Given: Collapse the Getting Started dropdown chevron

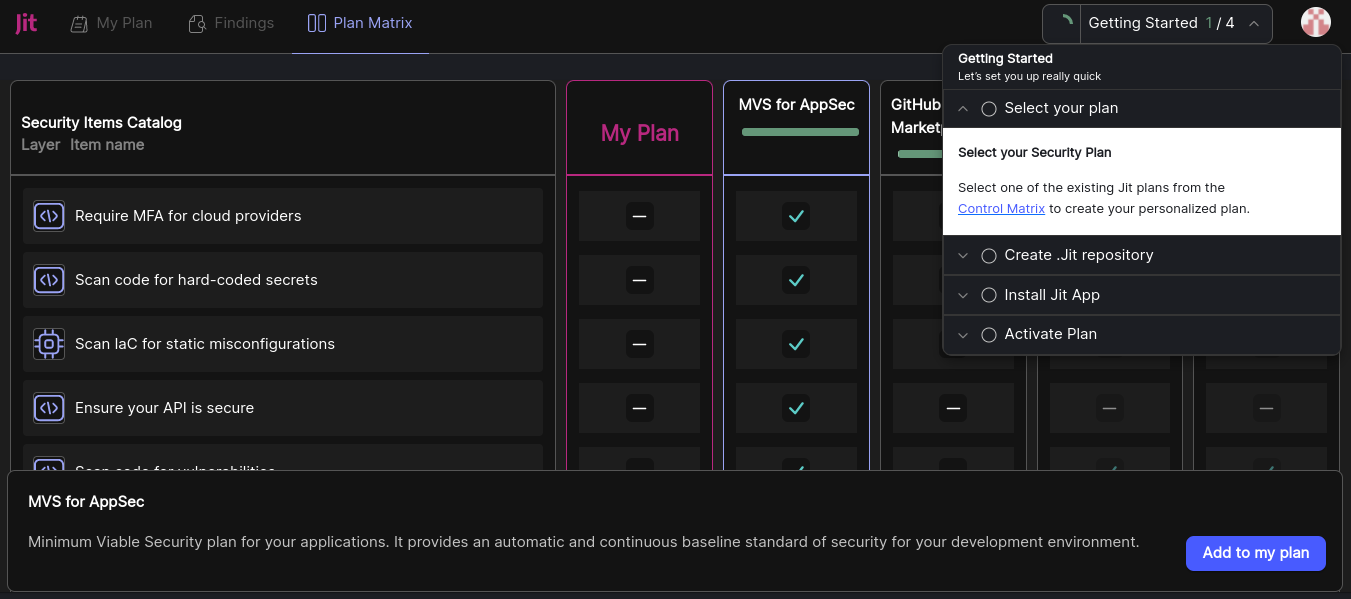Looking at the screenshot, I should (x=1254, y=24).
